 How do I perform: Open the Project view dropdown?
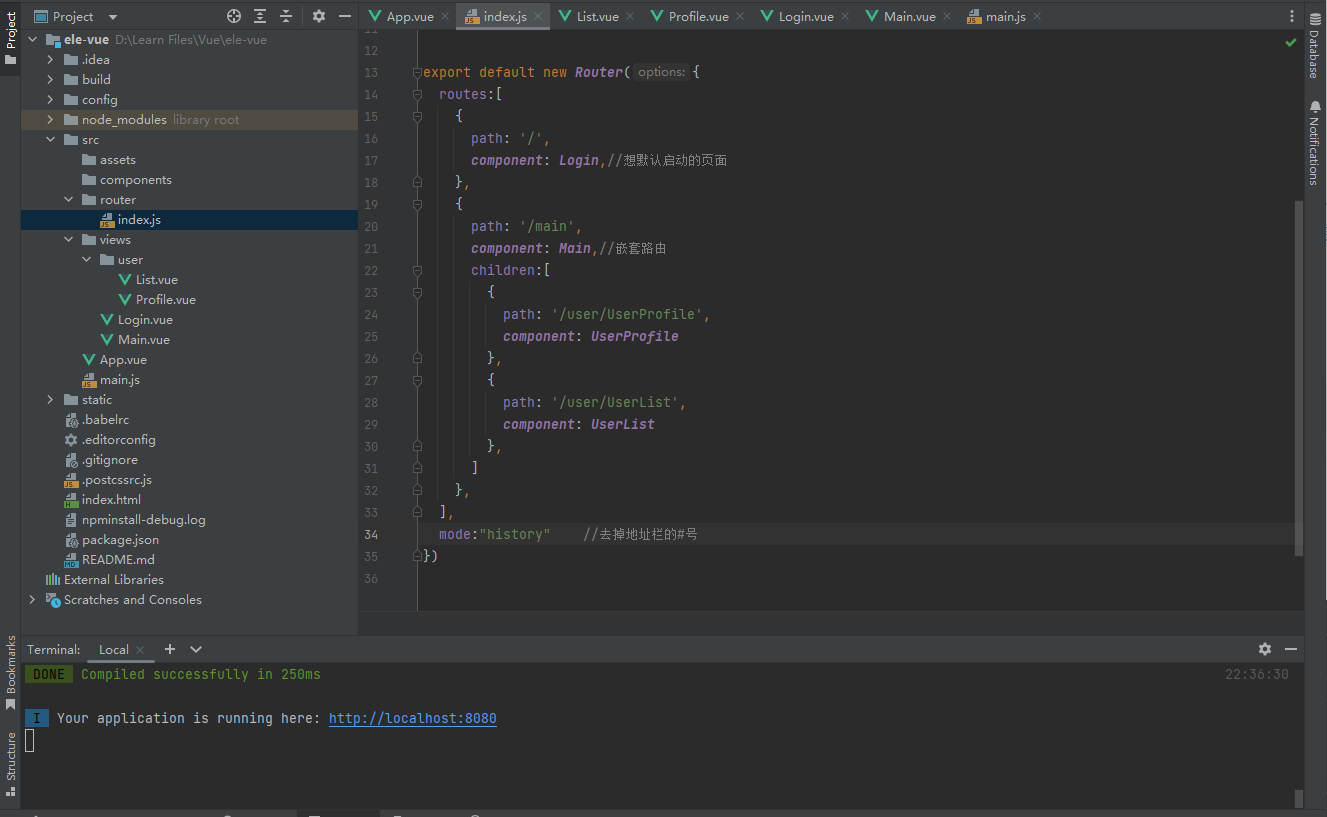tap(112, 17)
